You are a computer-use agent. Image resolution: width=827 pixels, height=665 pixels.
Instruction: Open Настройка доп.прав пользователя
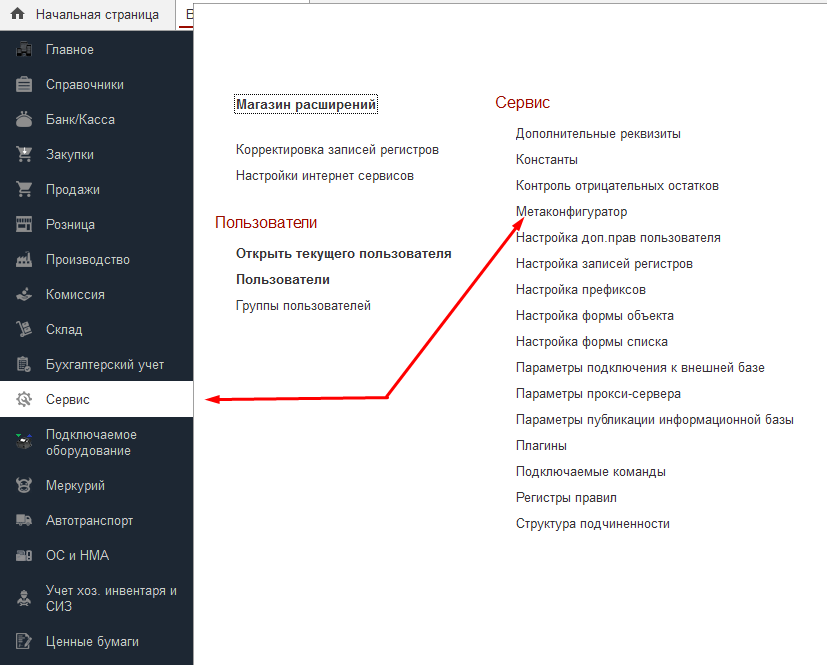(618, 238)
